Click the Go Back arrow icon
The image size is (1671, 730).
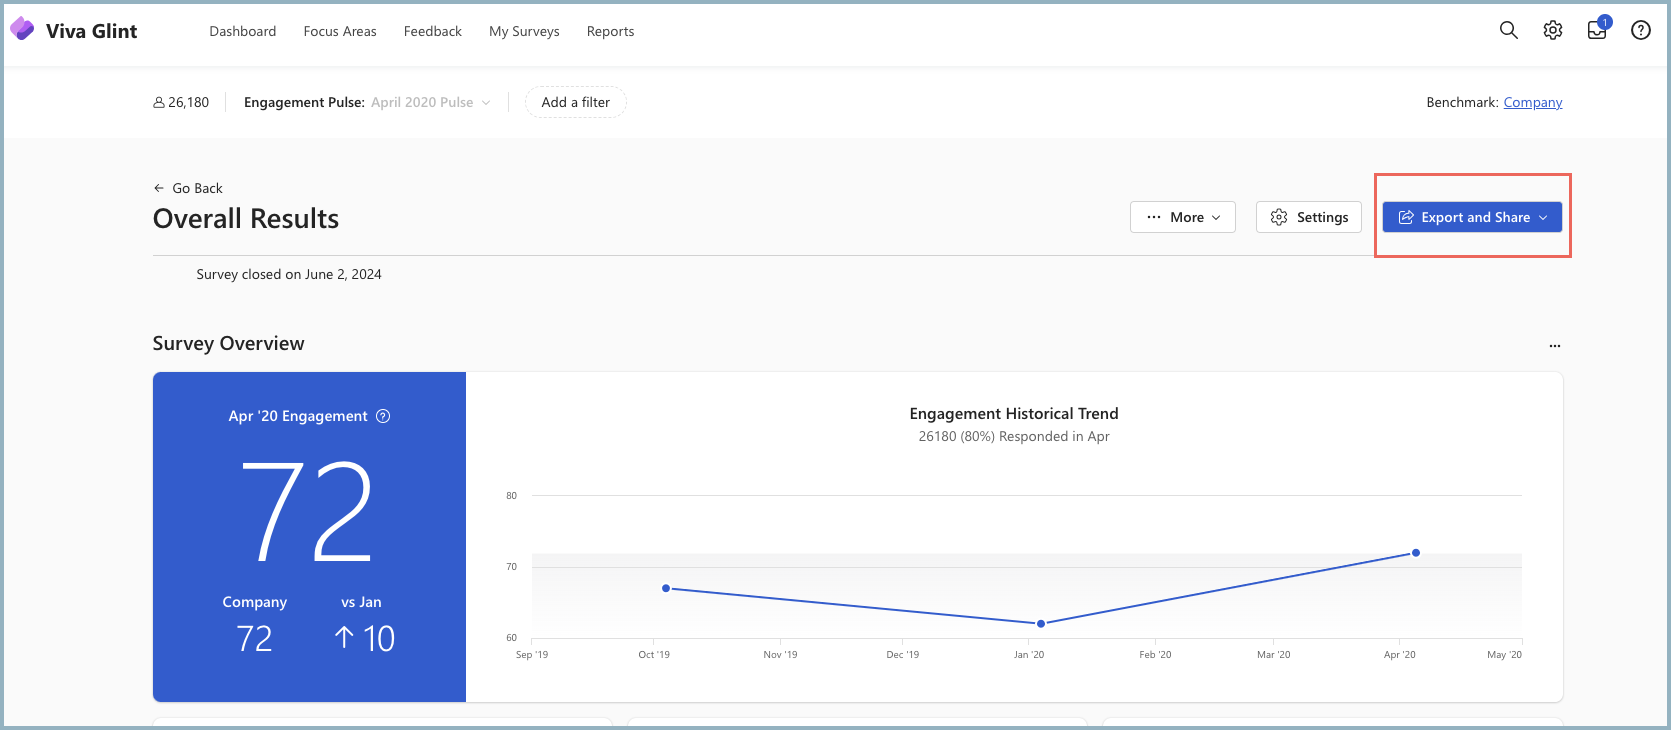[x=159, y=188]
